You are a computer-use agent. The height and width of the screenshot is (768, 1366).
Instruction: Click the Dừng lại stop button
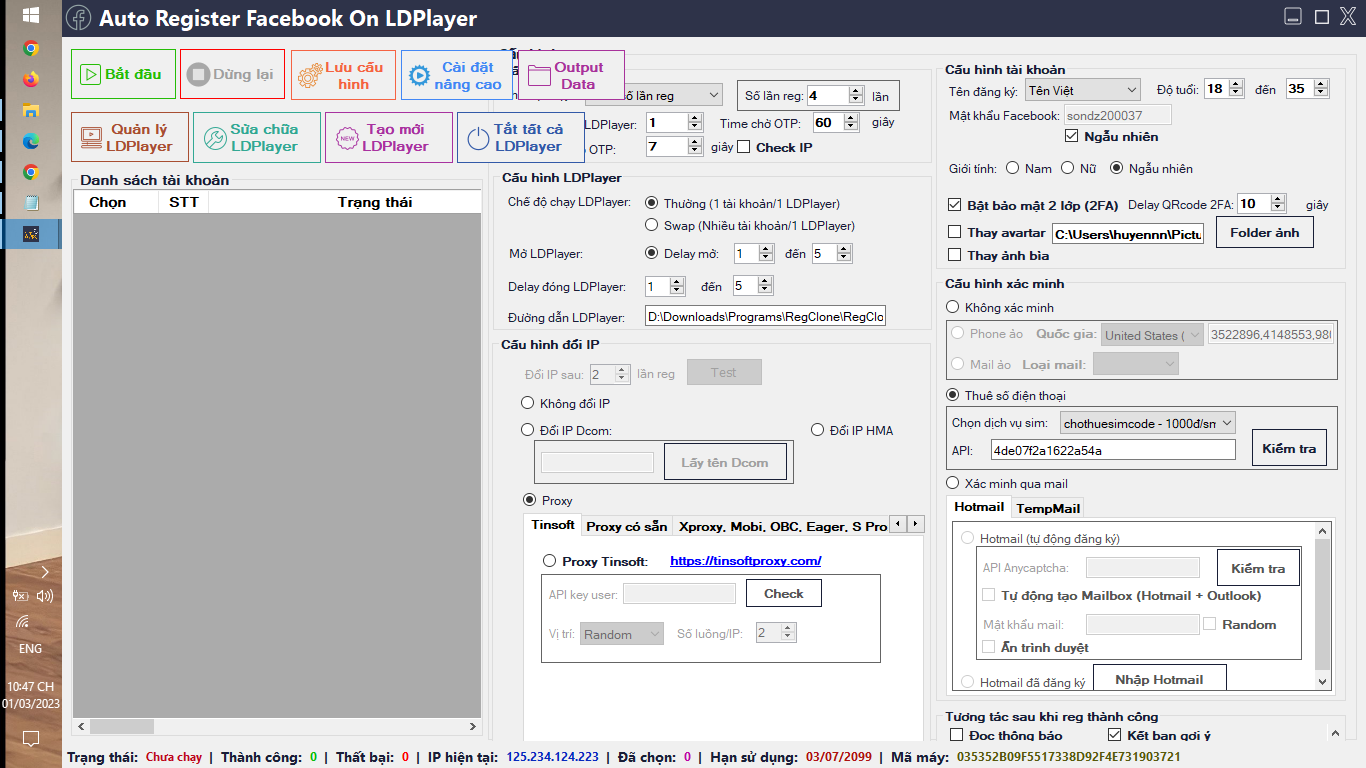coord(232,74)
